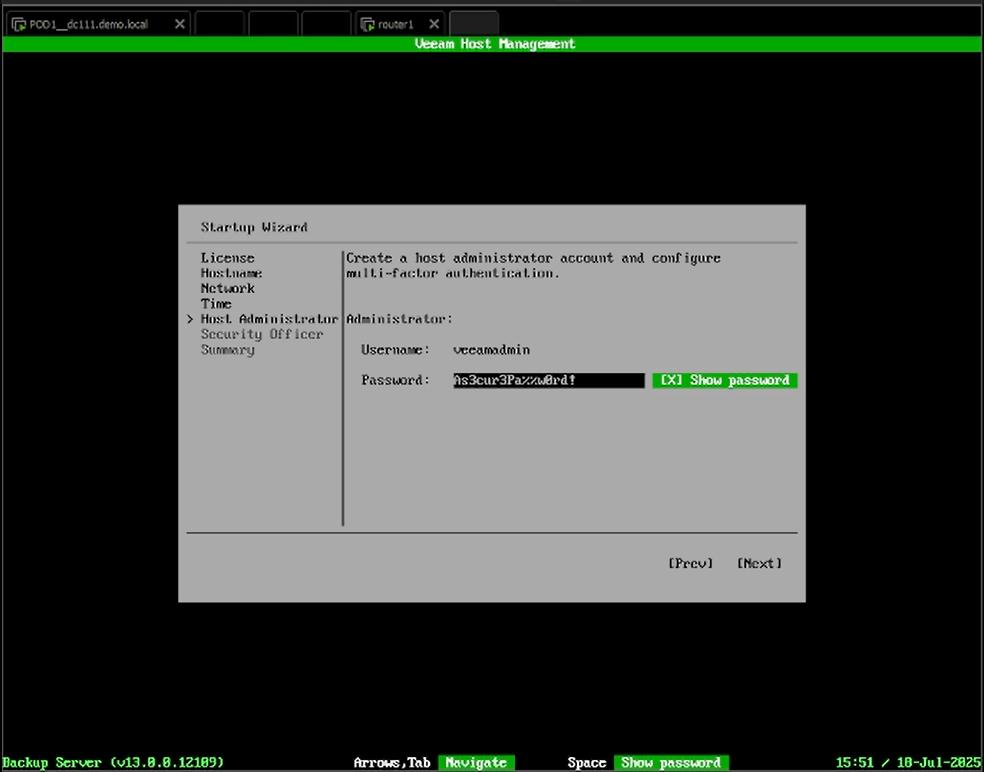Screen dimensions: 984x772
Task: Switch to the POD1__dc111.demo.local tab
Action: tap(88, 24)
